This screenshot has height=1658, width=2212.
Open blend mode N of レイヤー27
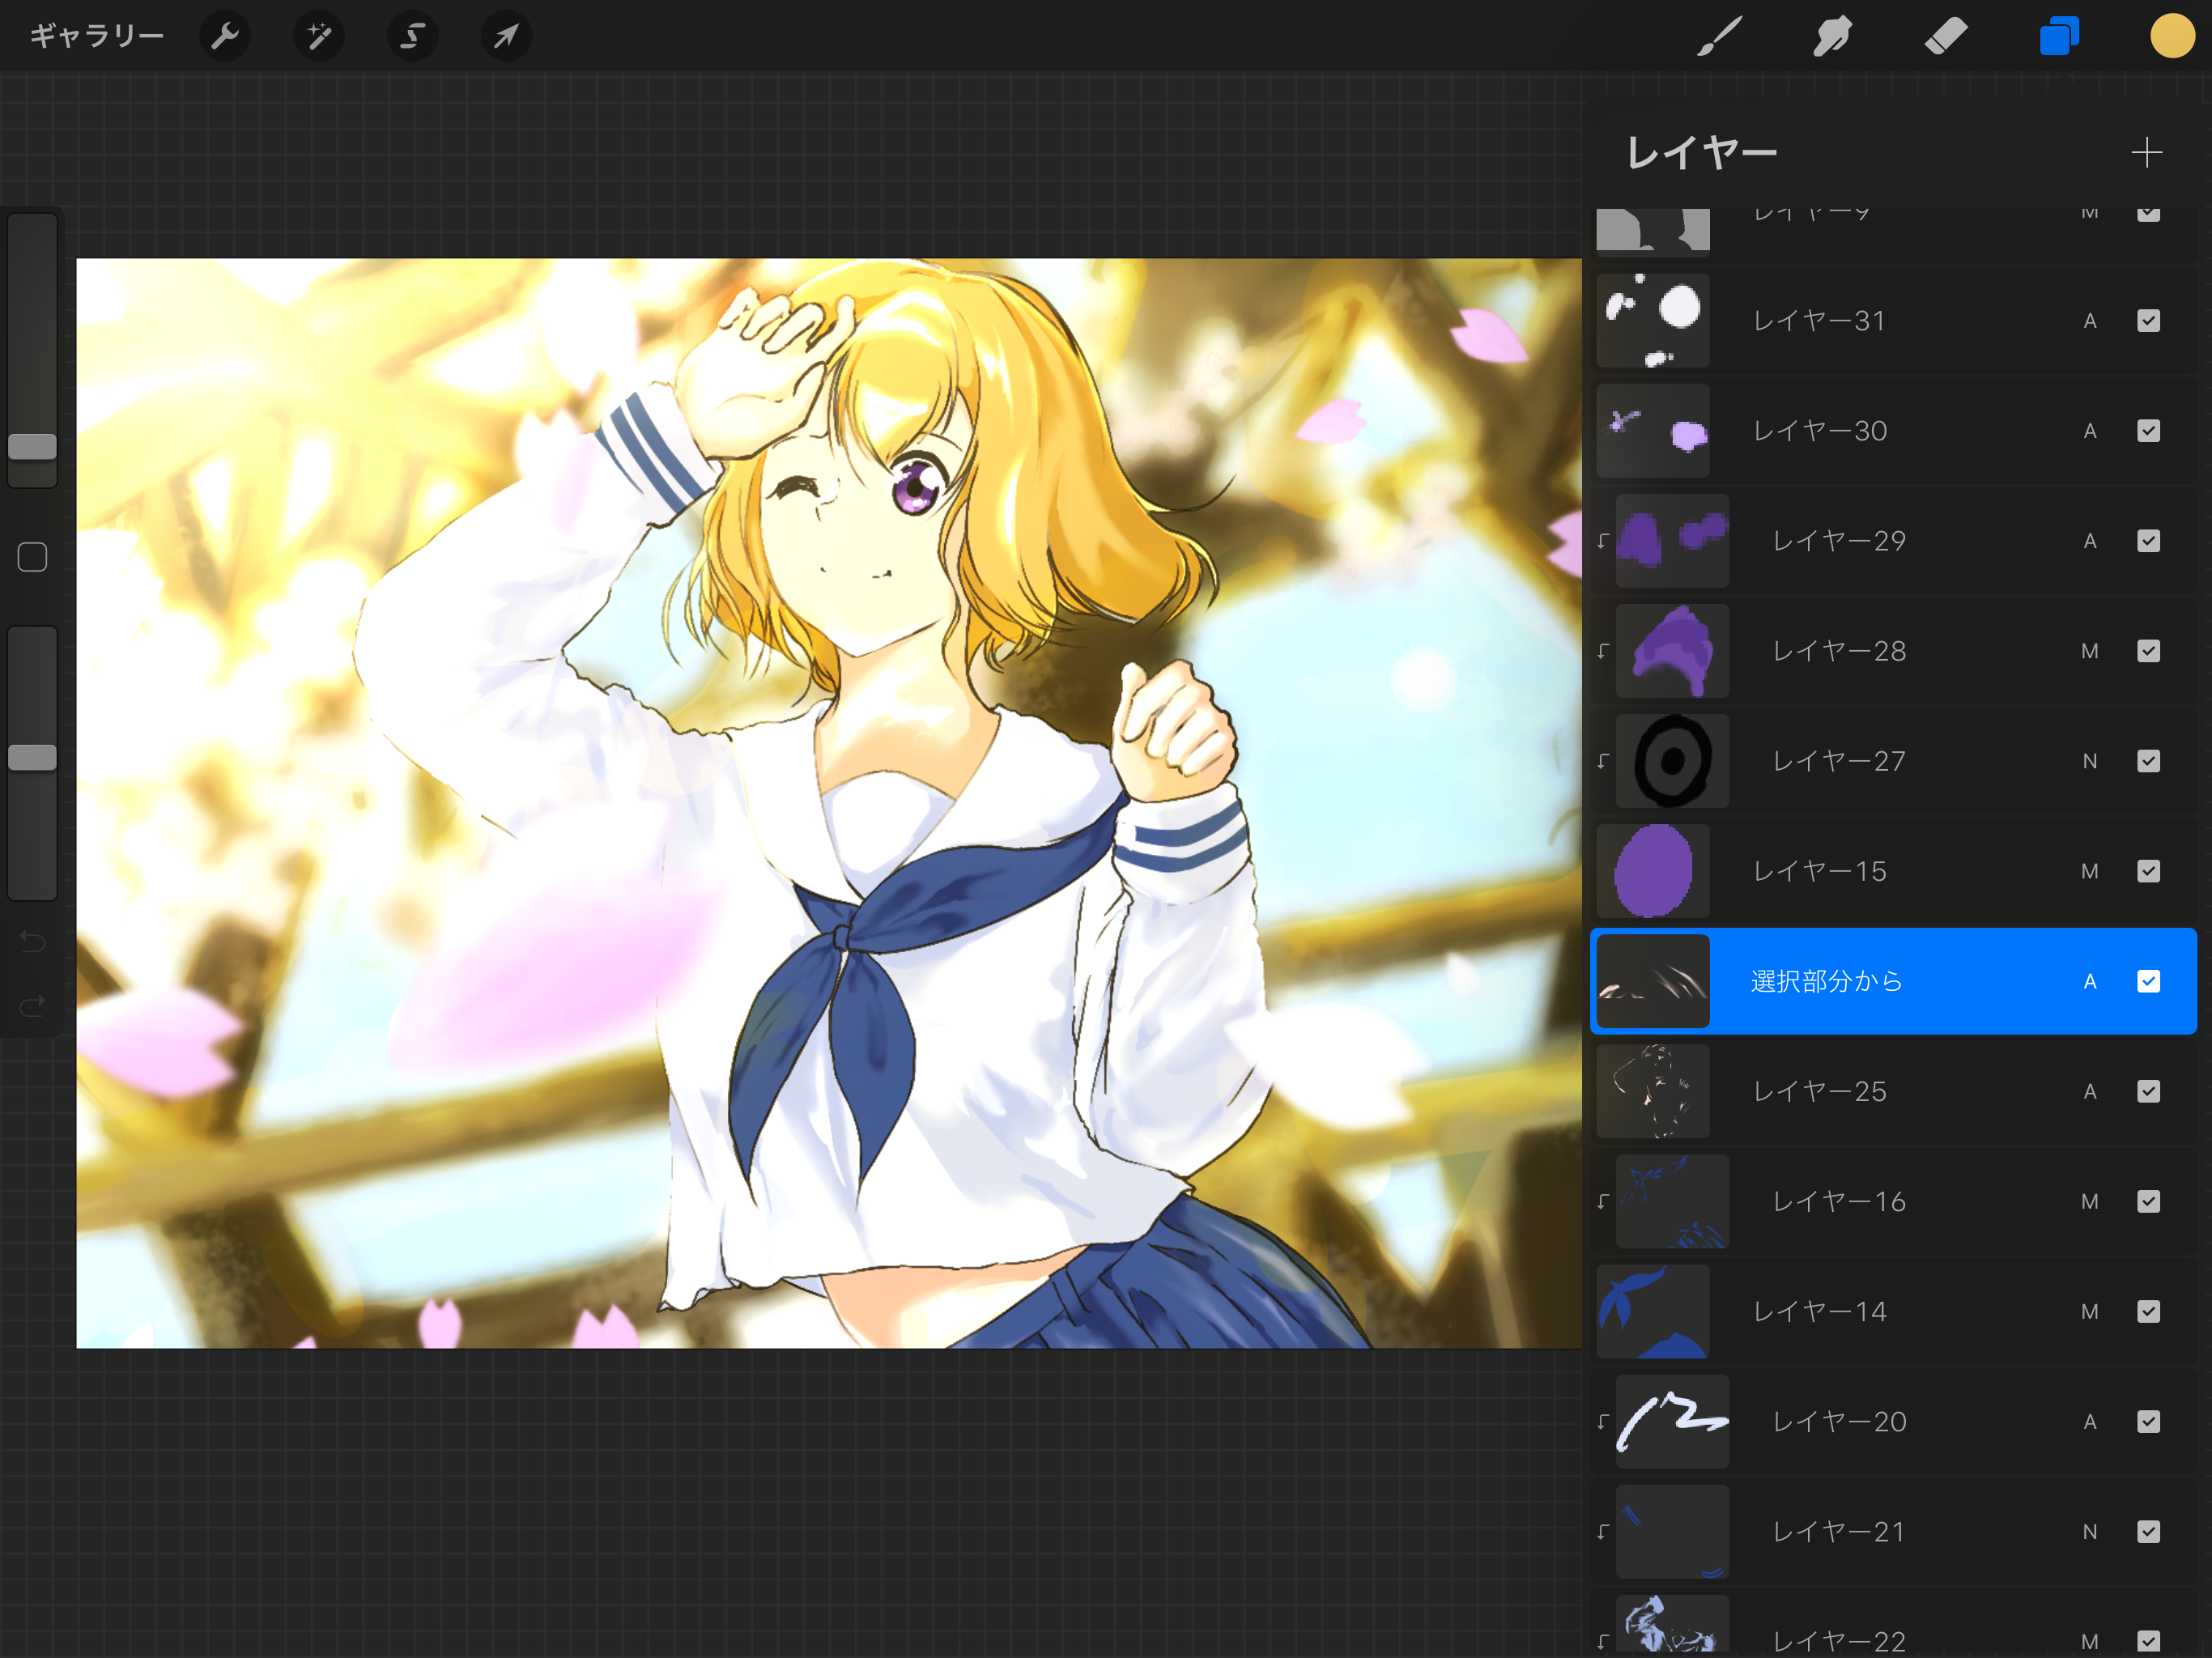click(x=2089, y=761)
